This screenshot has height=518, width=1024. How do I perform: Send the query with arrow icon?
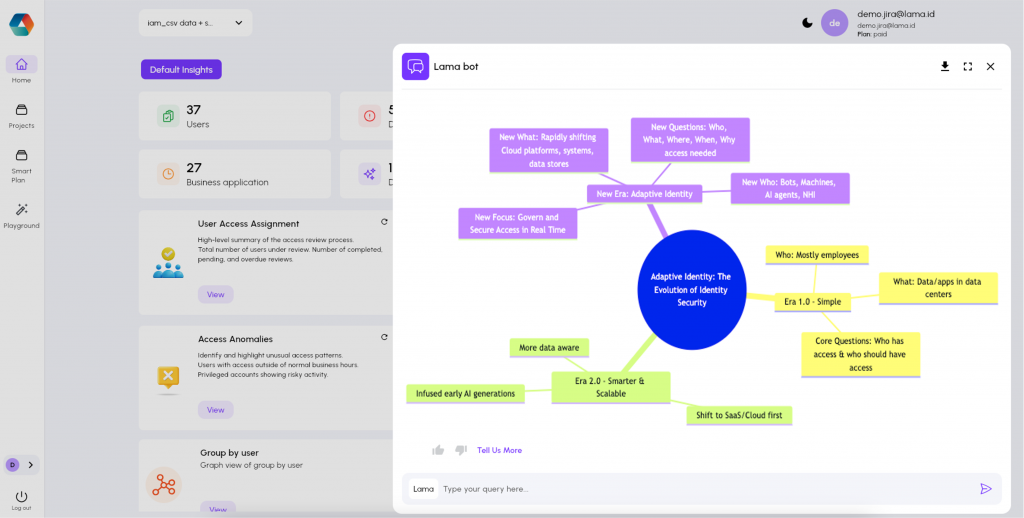986,489
